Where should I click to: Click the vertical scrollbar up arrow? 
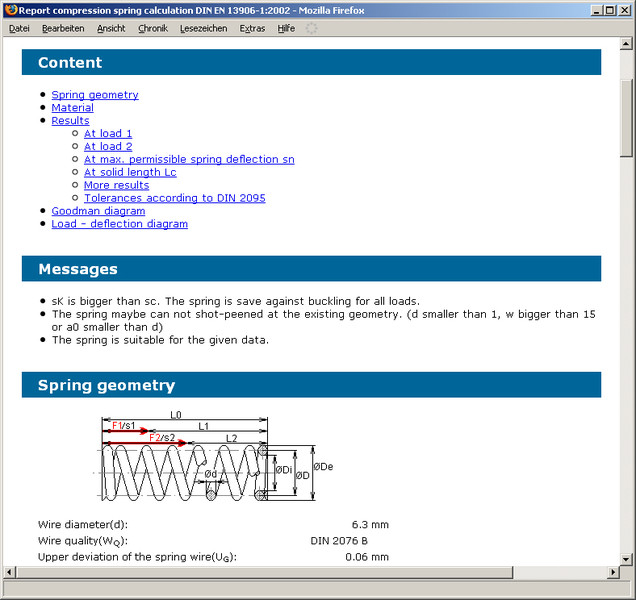pos(626,45)
